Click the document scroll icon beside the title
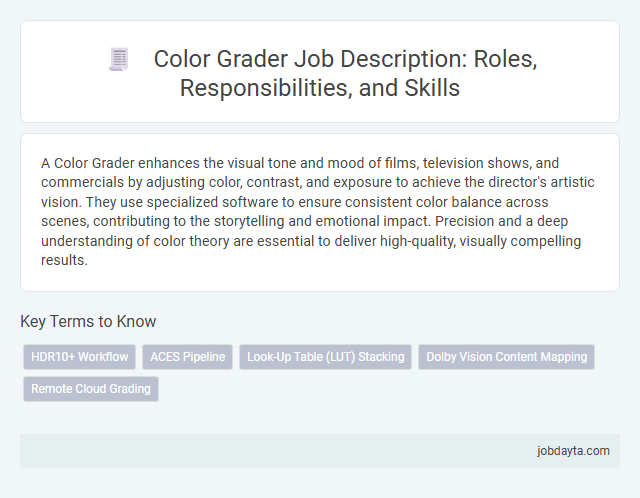640x498 pixels. pyautogui.click(x=119, y=59)
